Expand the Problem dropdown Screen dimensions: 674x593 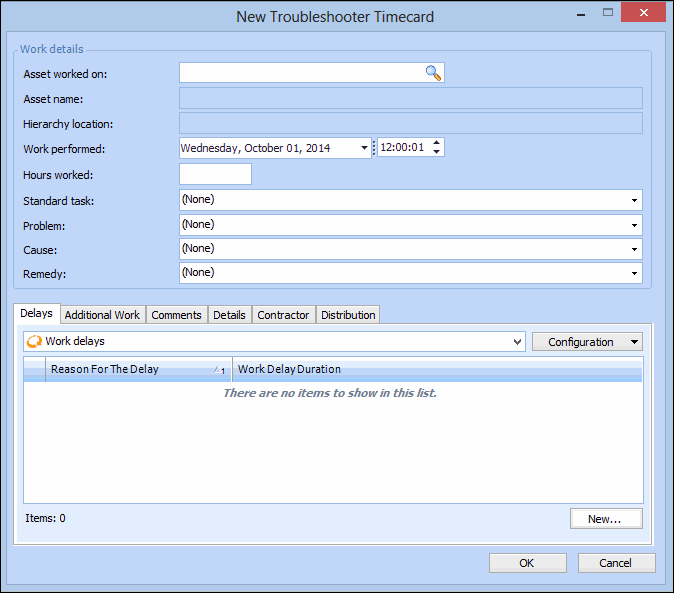pos(634,225)
